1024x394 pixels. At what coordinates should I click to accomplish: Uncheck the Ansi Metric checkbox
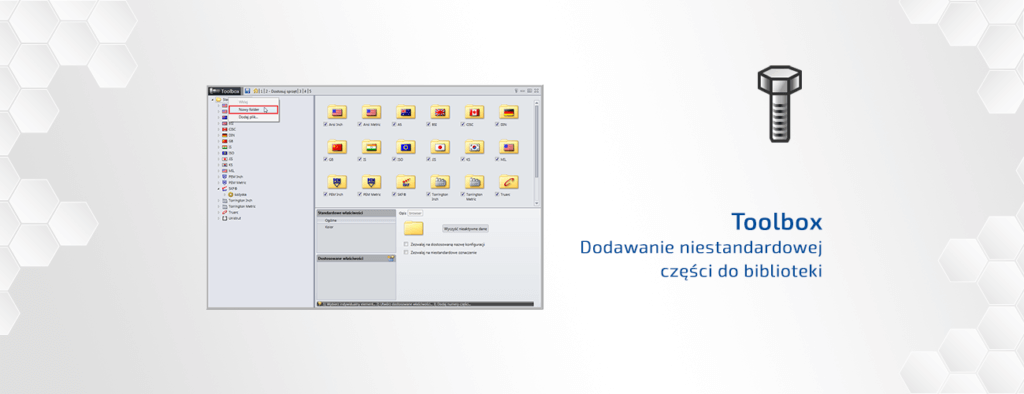(x=359, y=123)
